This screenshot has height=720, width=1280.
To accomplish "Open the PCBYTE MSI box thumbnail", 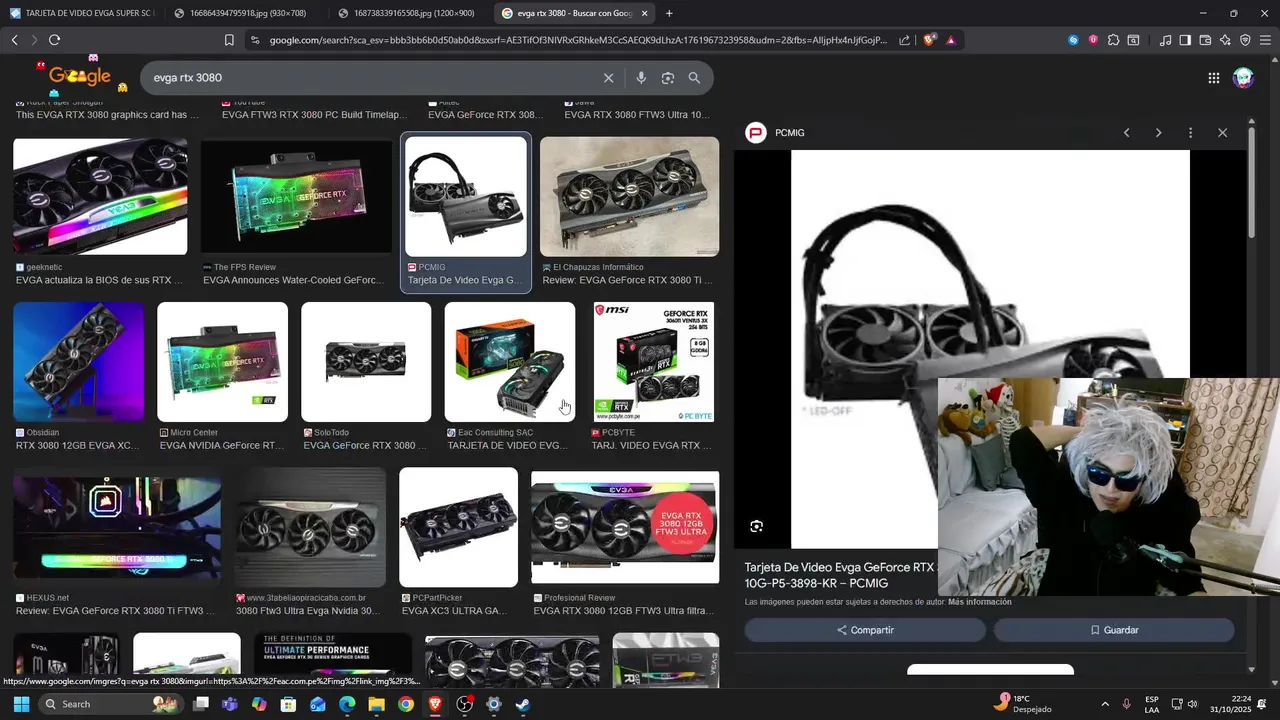I will pyautogui.click(x=654, y=362).
